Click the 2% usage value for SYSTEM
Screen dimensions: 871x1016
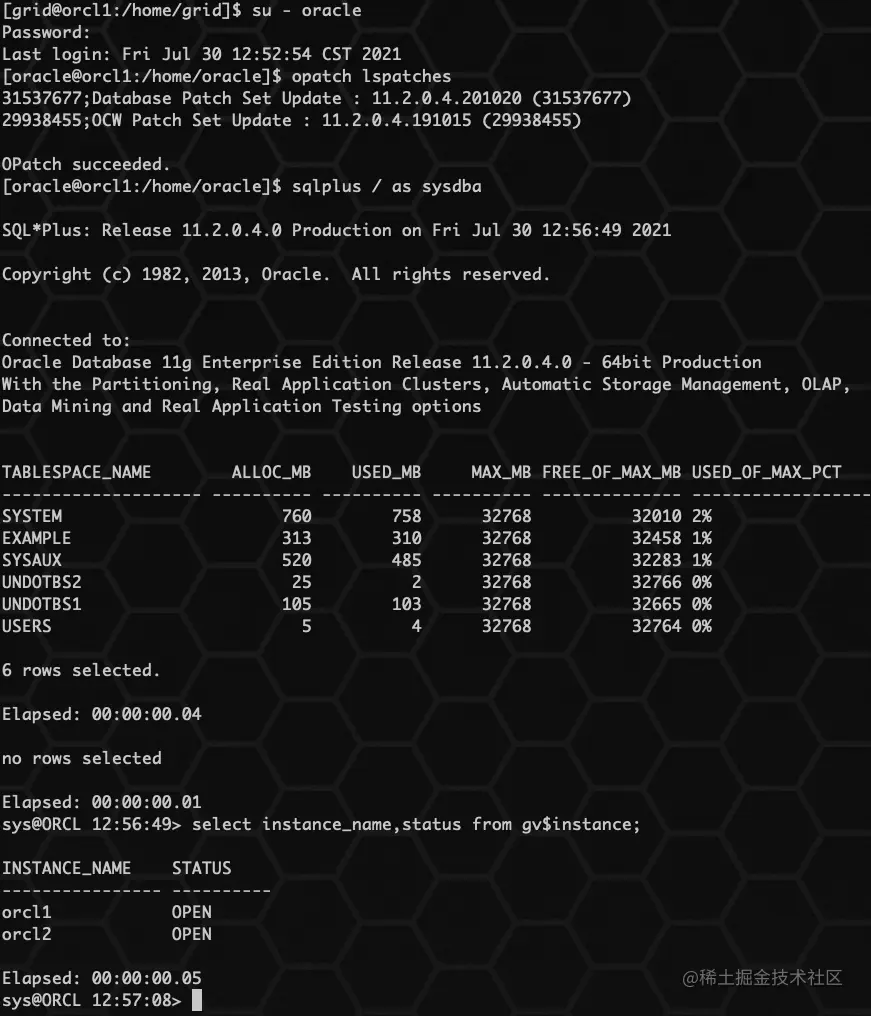pyautogui.click(x=702, y=516)
